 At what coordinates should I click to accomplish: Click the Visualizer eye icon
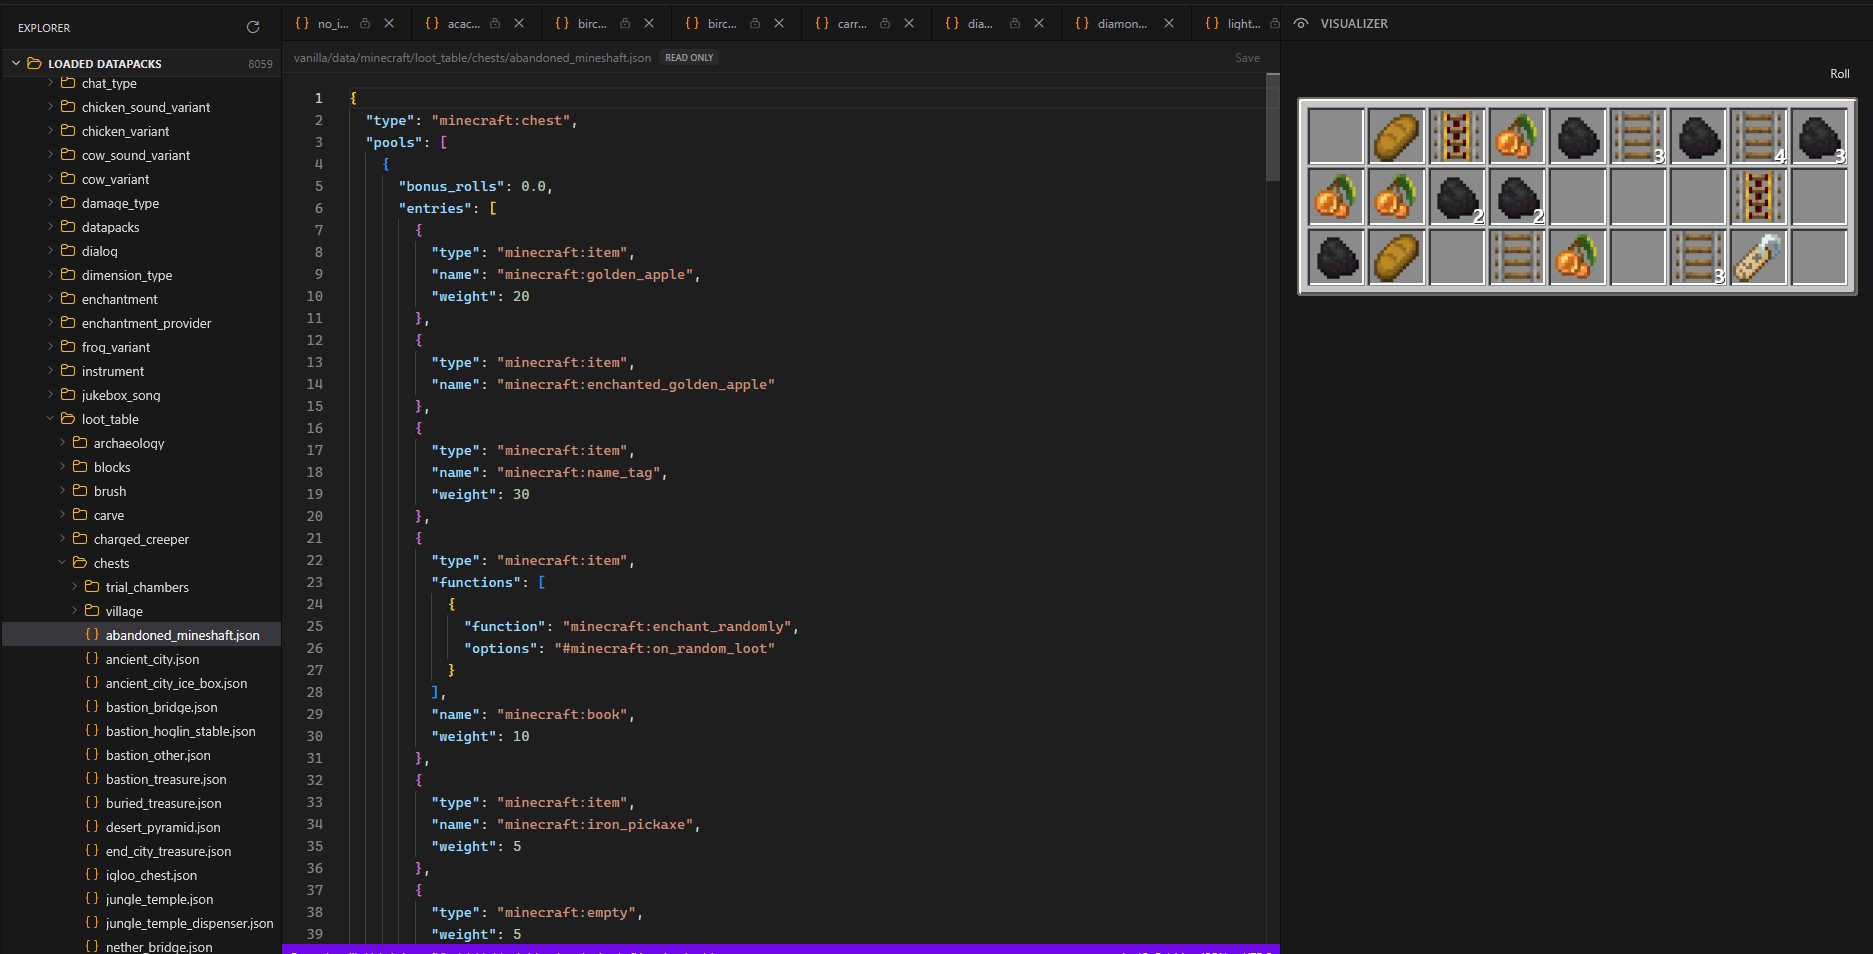pos(1300,23)
